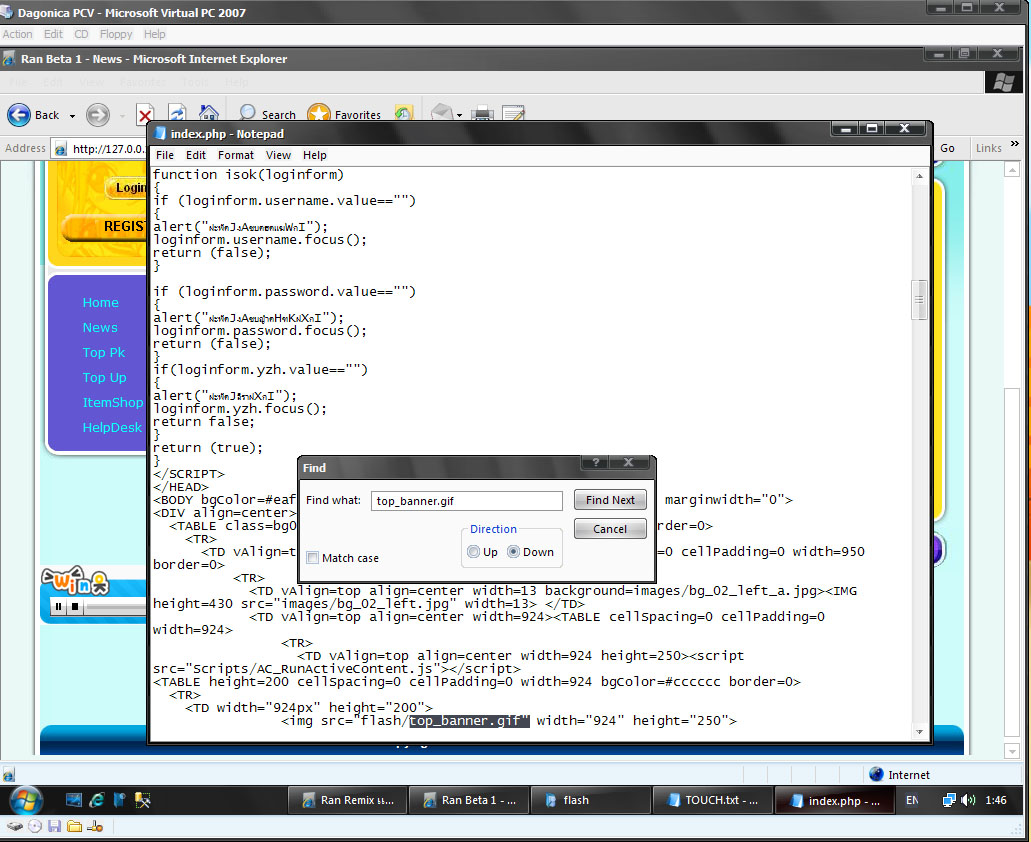Click the EN language indicator
The width and height of the screenshot is (1031, 842).
[x=911, y=800]
